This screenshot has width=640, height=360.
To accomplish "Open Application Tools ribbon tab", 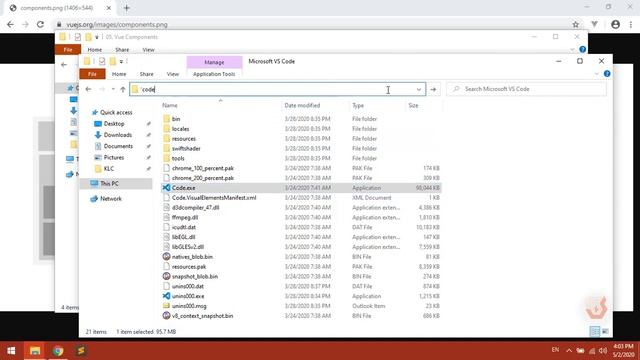I will pos(214,74).
